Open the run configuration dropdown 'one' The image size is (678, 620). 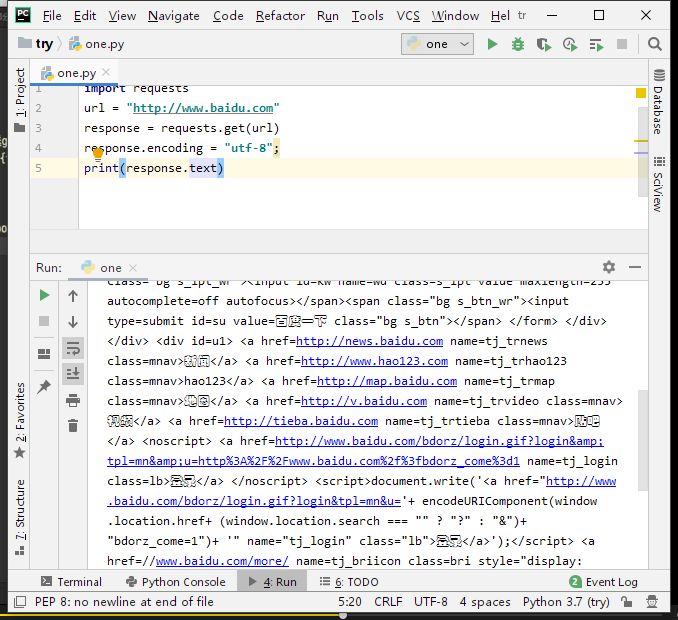click(437, 44)
